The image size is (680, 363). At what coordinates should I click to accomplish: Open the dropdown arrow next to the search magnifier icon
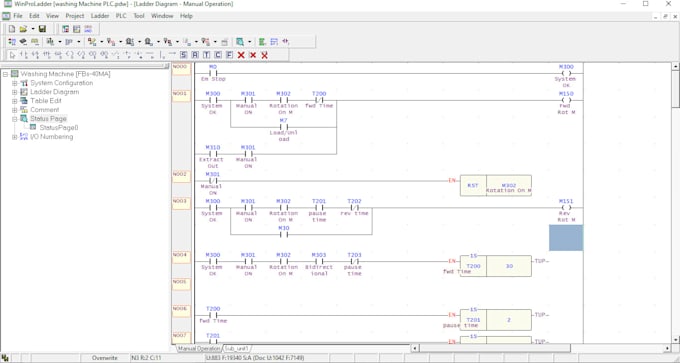(x=249, y=42)
